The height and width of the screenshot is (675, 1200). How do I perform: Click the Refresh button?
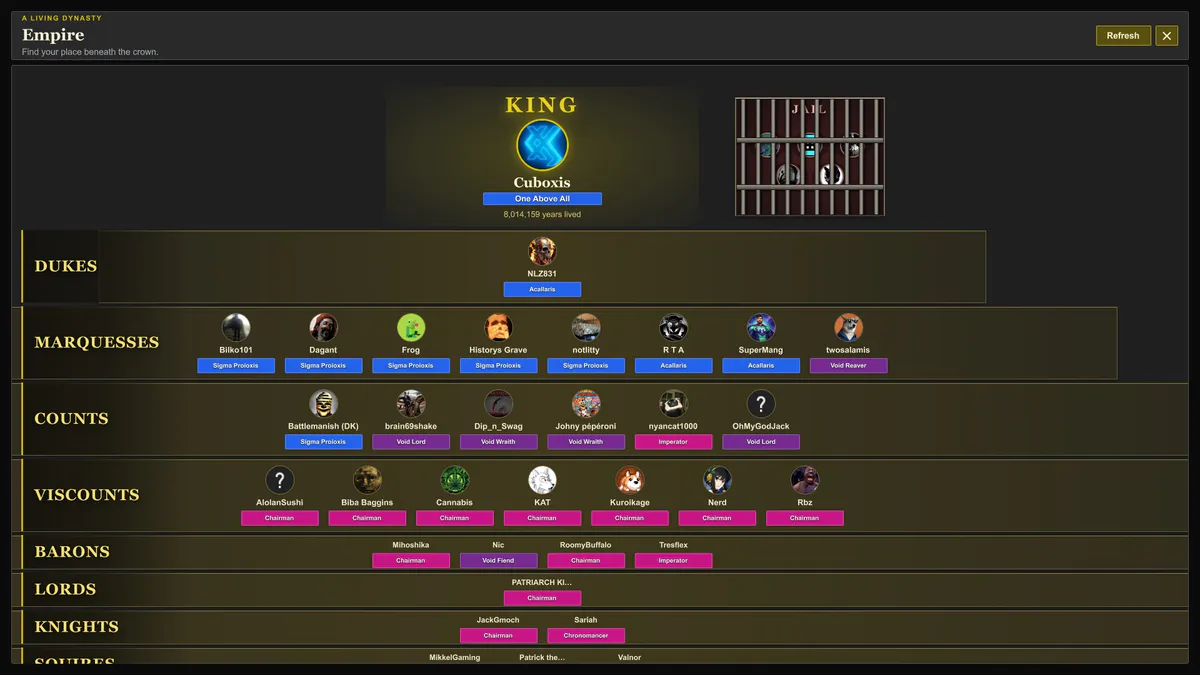1123,36
